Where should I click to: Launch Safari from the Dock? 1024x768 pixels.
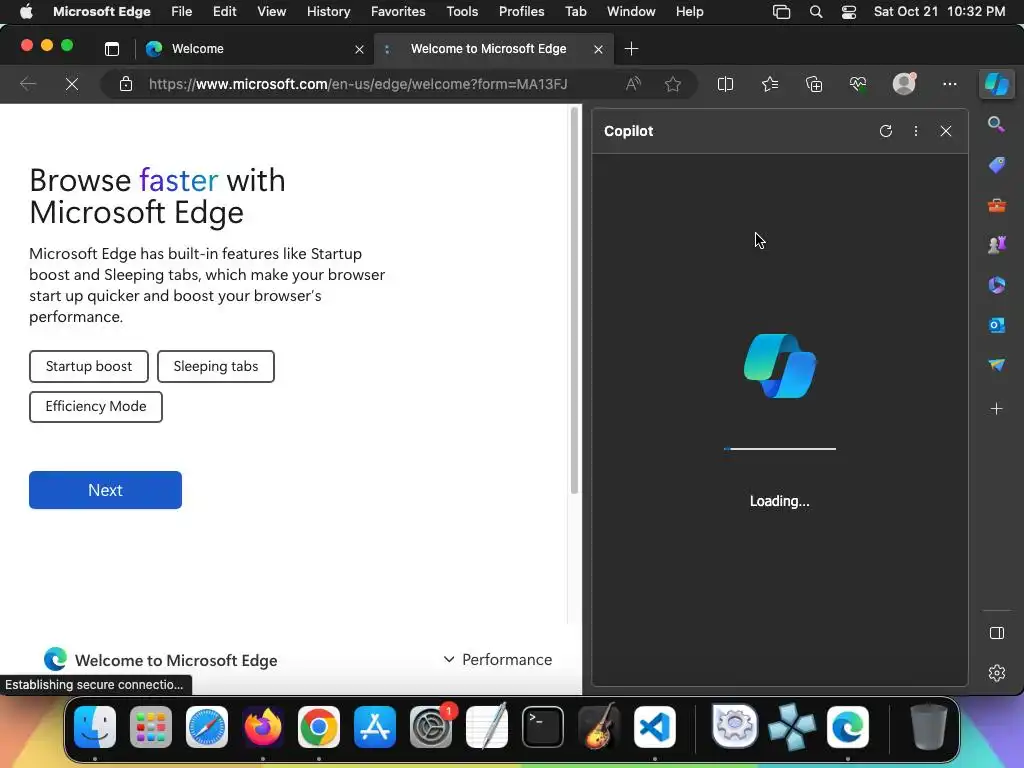(x=206, y=726)
